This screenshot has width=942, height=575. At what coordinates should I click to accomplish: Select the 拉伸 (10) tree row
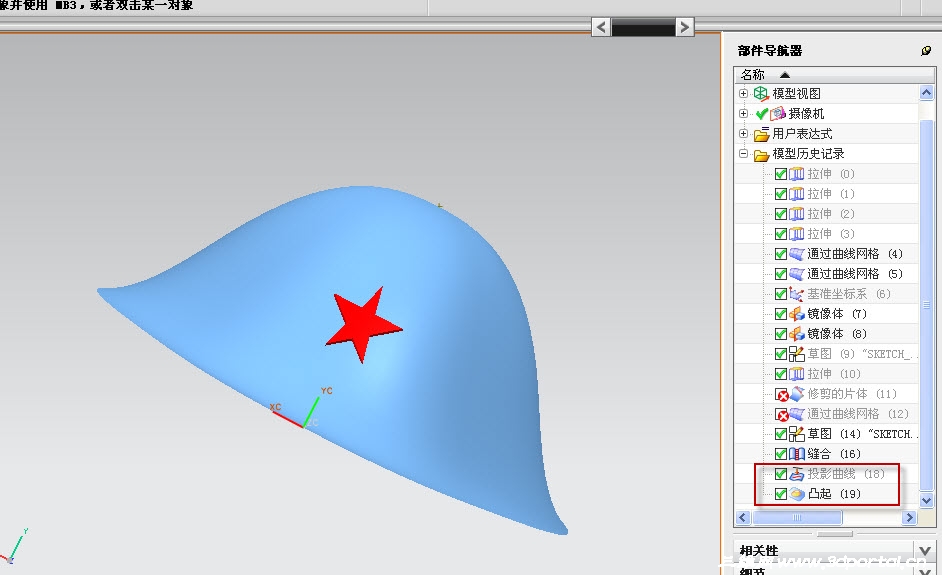point(827,374)
